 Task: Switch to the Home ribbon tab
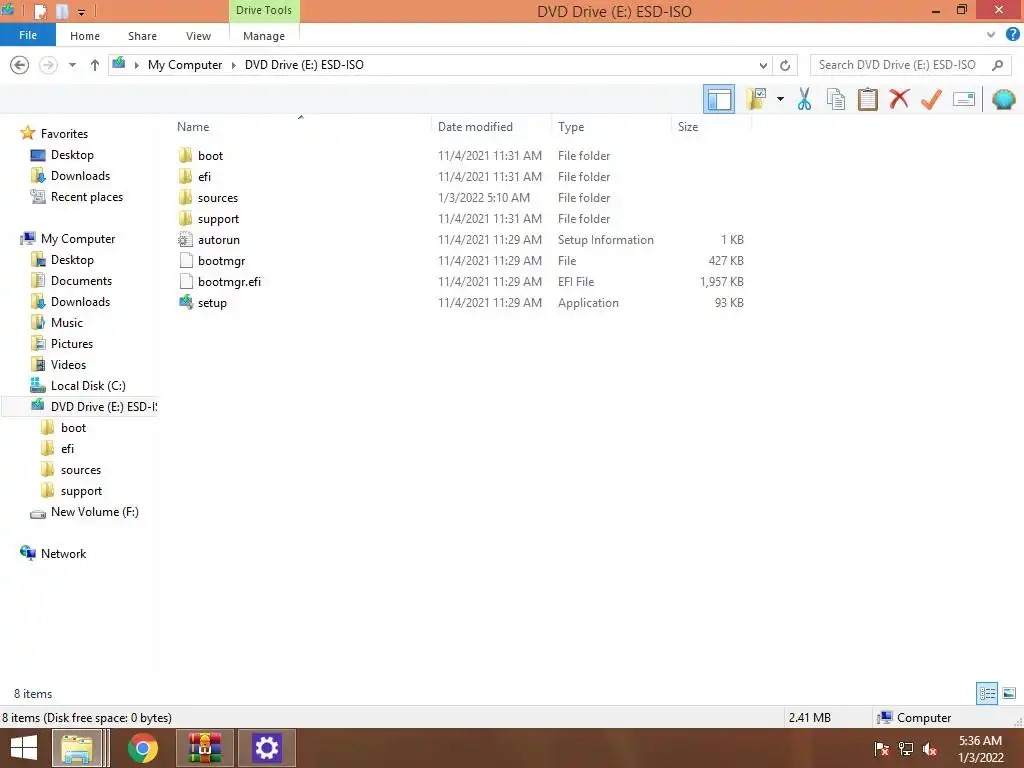point(85,36)
